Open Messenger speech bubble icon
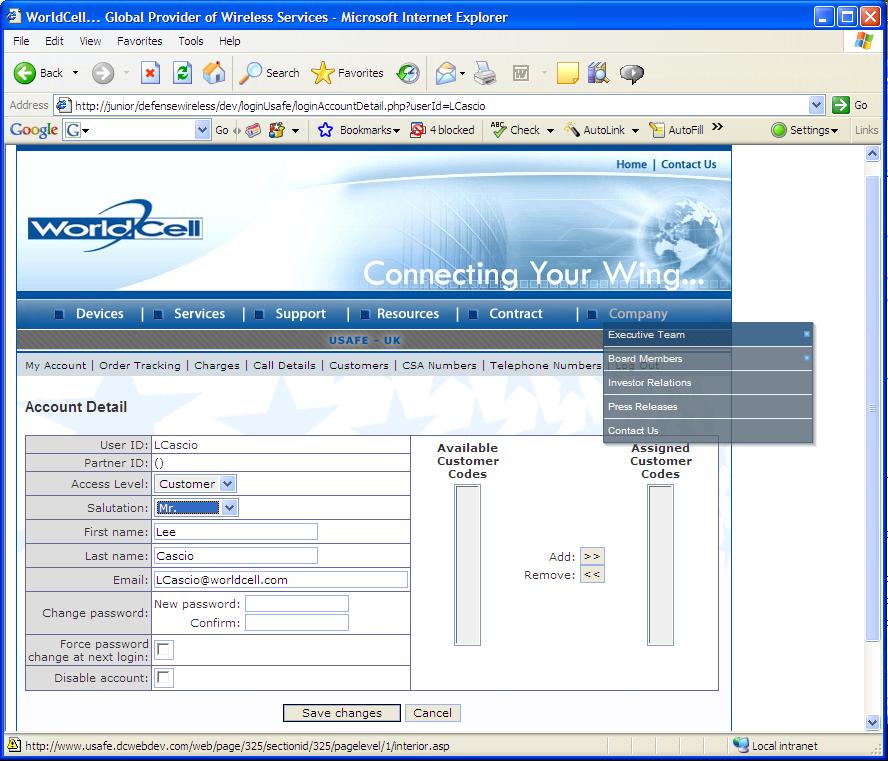The height and width of the screenshot is (761, 888). point(631,73)
